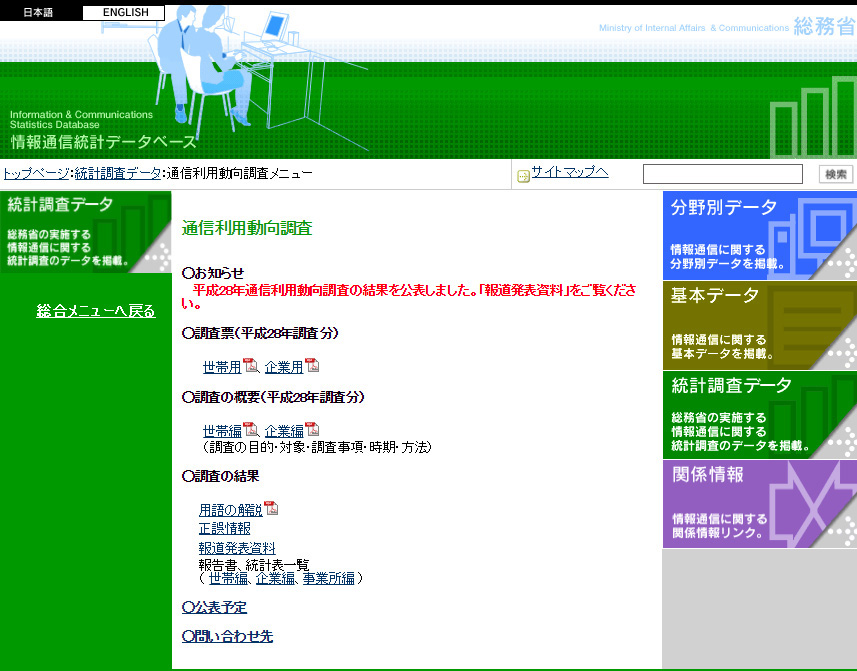This screenshot has height=671, width=857.
Task: Open the PDF icon next to 用語の解説
Action: [x=271, y=508]
